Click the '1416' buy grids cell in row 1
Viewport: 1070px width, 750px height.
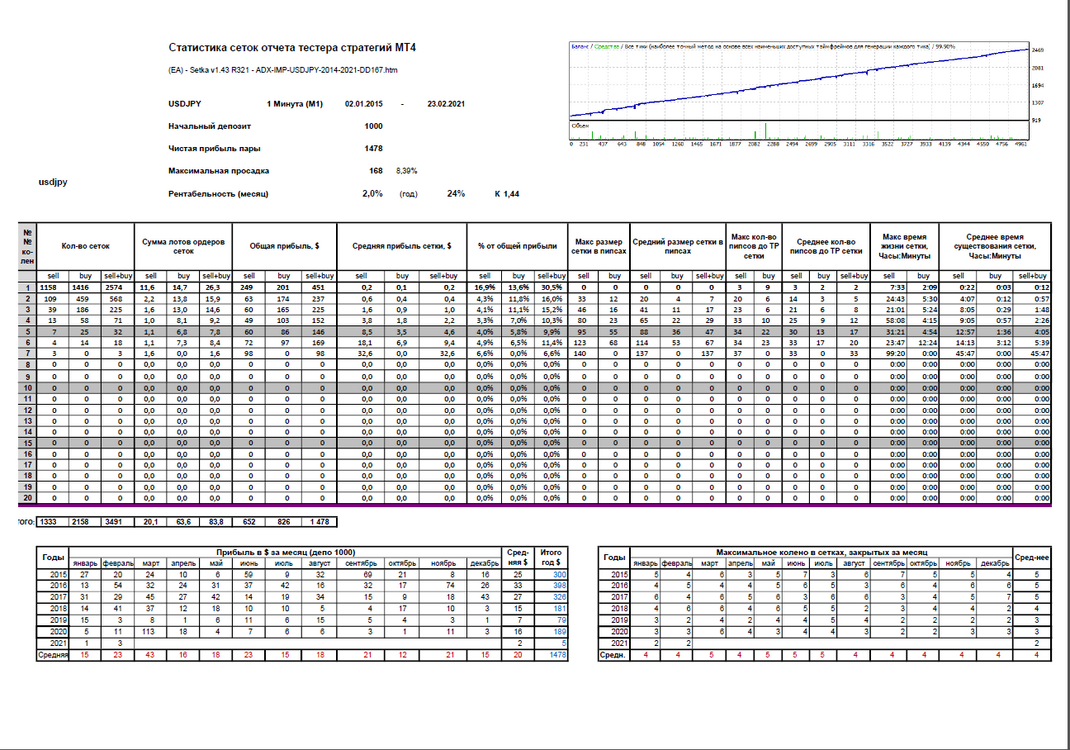[x=85, y=287]
